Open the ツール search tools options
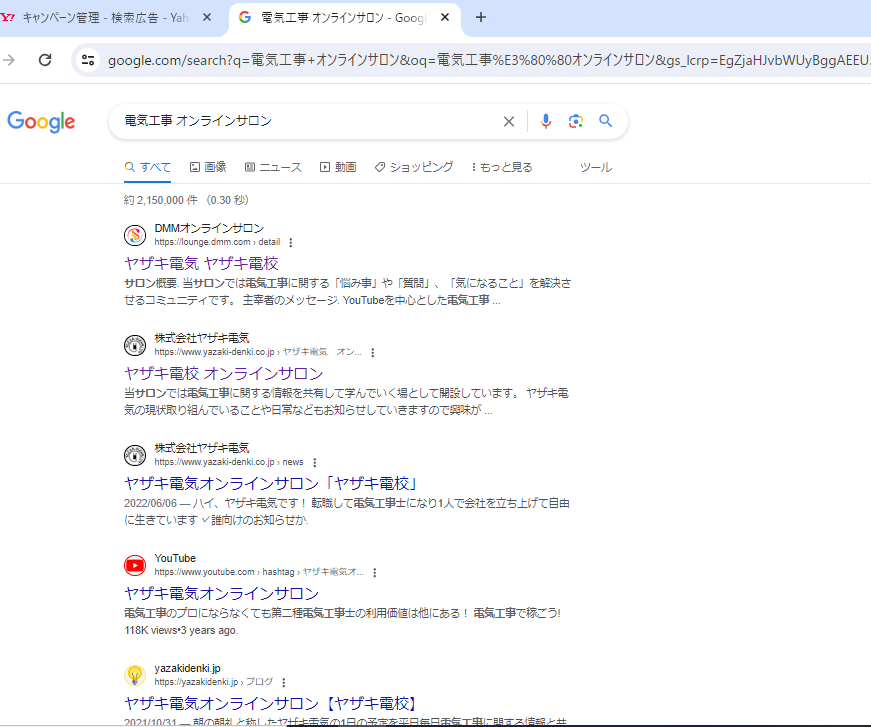Image resolution: width=871 pixels, height=727 pixels. (595, 167)
